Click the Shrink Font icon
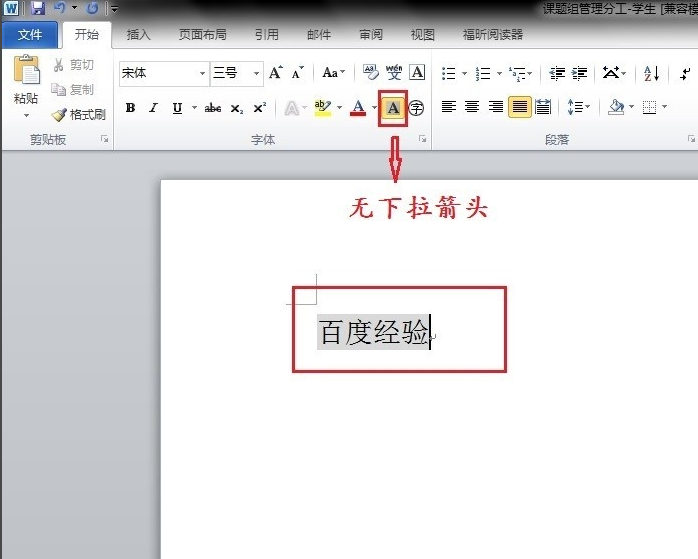Screen dimensions: 698x559 pyautogui.click(x=298, y=73)
